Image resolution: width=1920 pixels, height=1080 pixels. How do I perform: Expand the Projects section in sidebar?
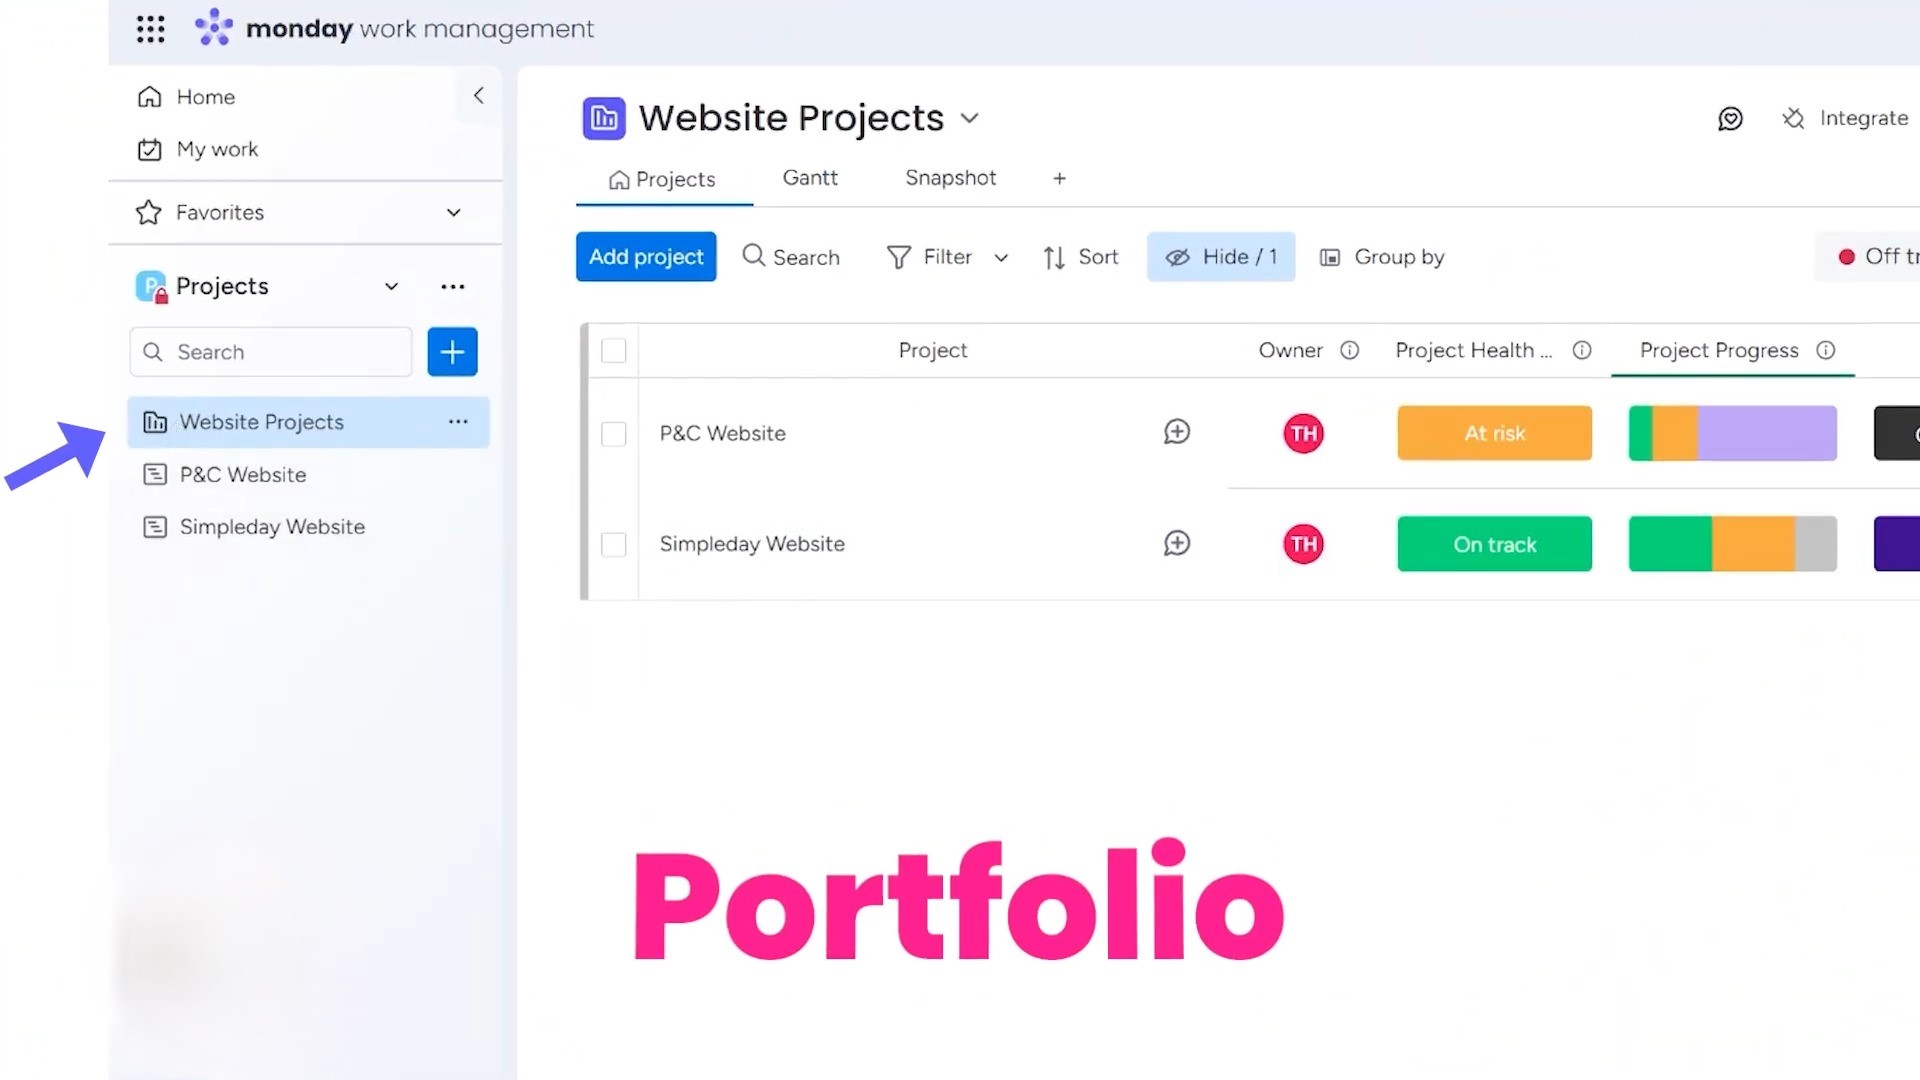point(390,286)
